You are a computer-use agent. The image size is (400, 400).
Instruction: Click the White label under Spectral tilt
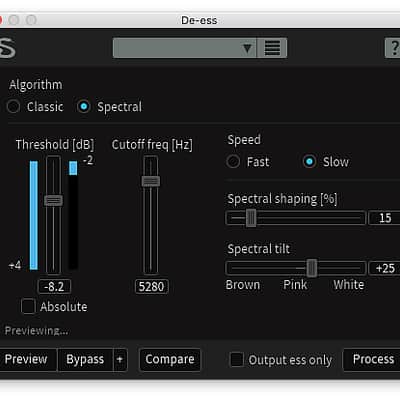[349, 285]
